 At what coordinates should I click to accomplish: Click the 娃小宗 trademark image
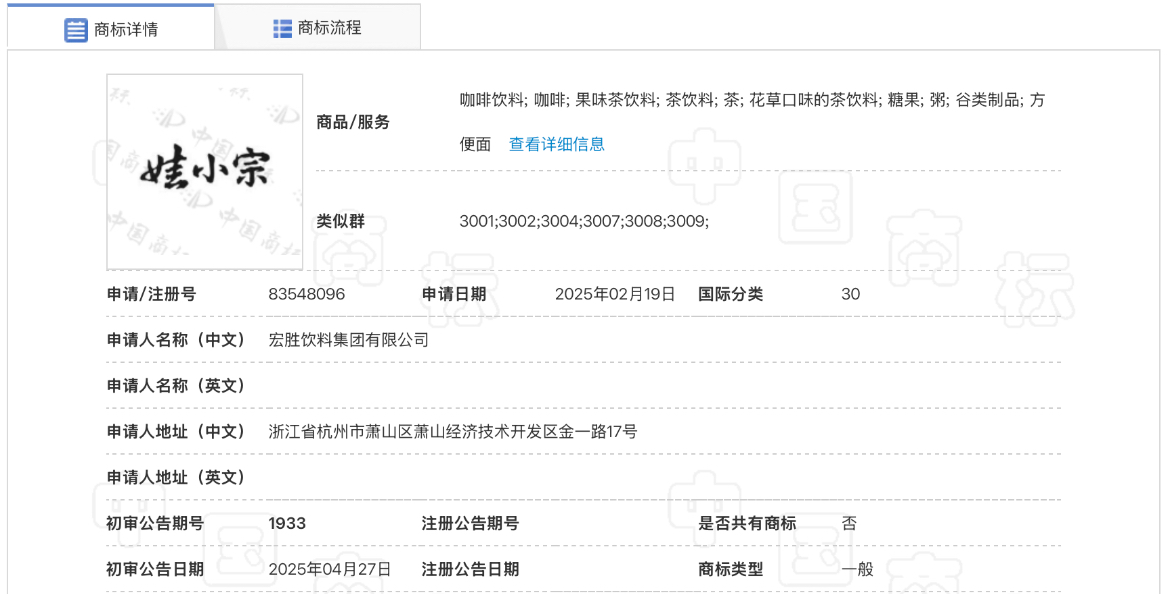click(x=204, y=171)
